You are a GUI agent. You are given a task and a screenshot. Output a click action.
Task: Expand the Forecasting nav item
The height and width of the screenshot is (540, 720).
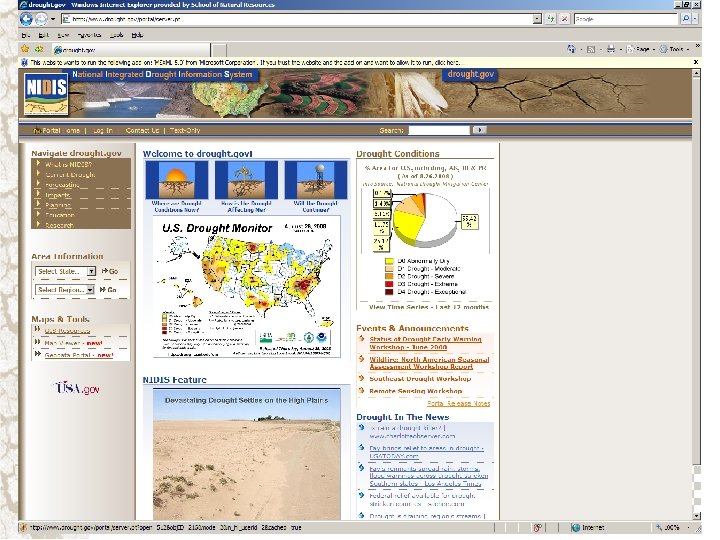[x=62, y=185]
